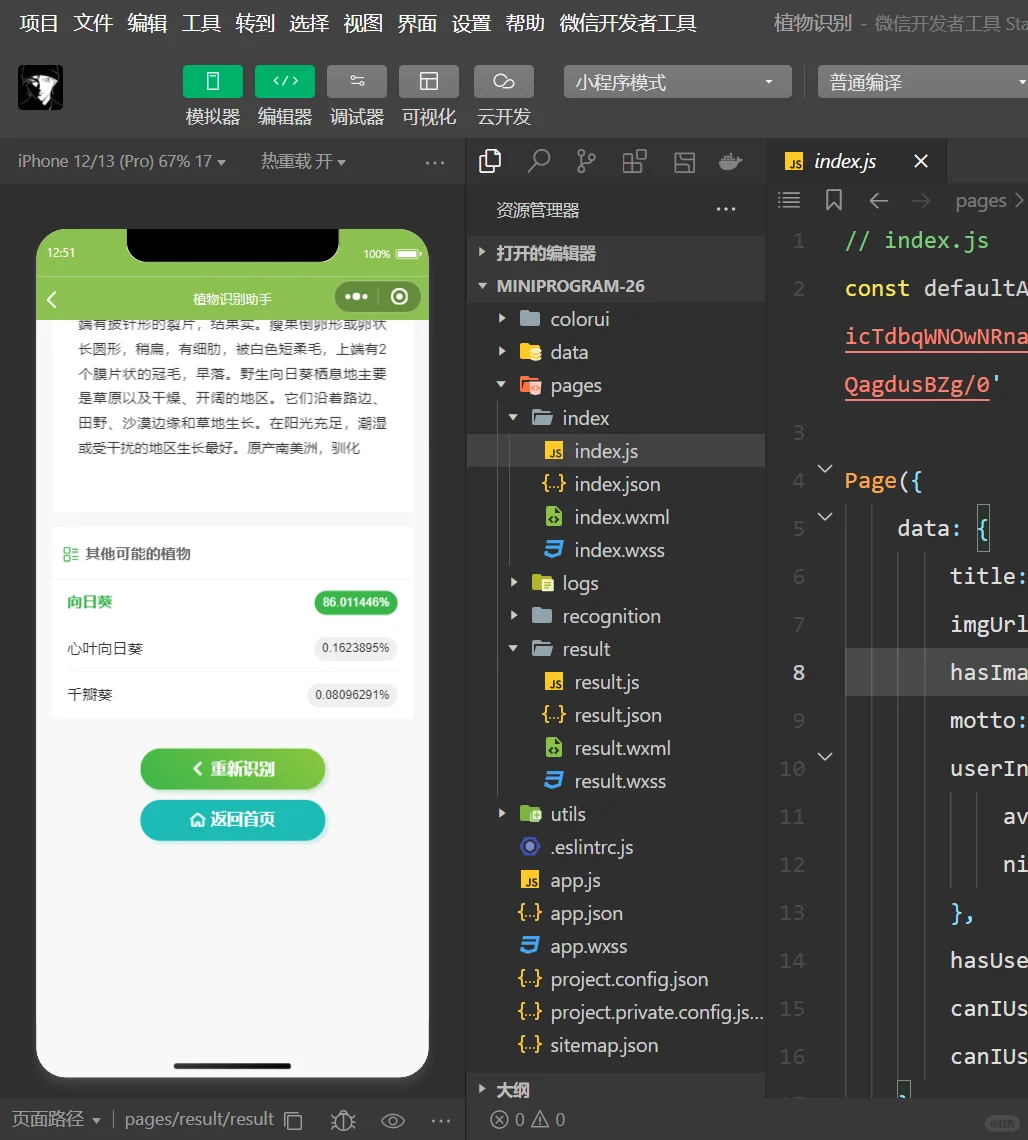Tap the 重新识别 button in simulator
1028x1140 pixels.
pyautogui.click(x=233, y=768)
